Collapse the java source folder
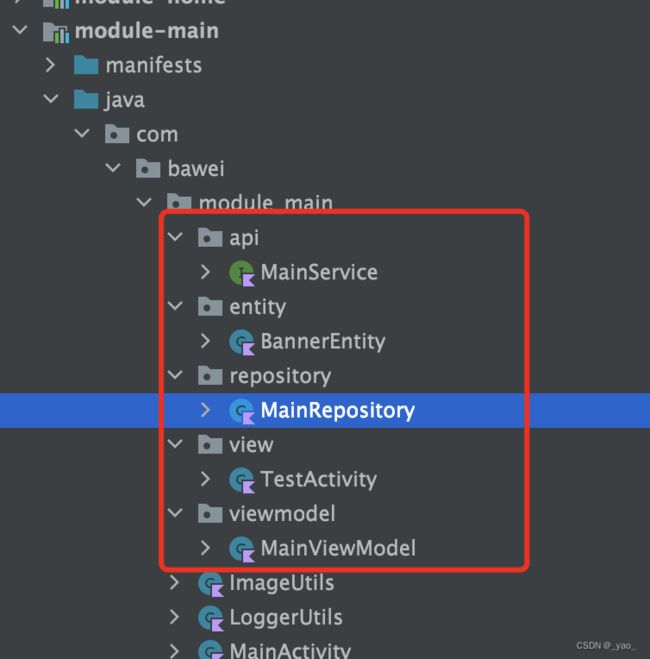The image size is (650, 659). click(51, 99)
